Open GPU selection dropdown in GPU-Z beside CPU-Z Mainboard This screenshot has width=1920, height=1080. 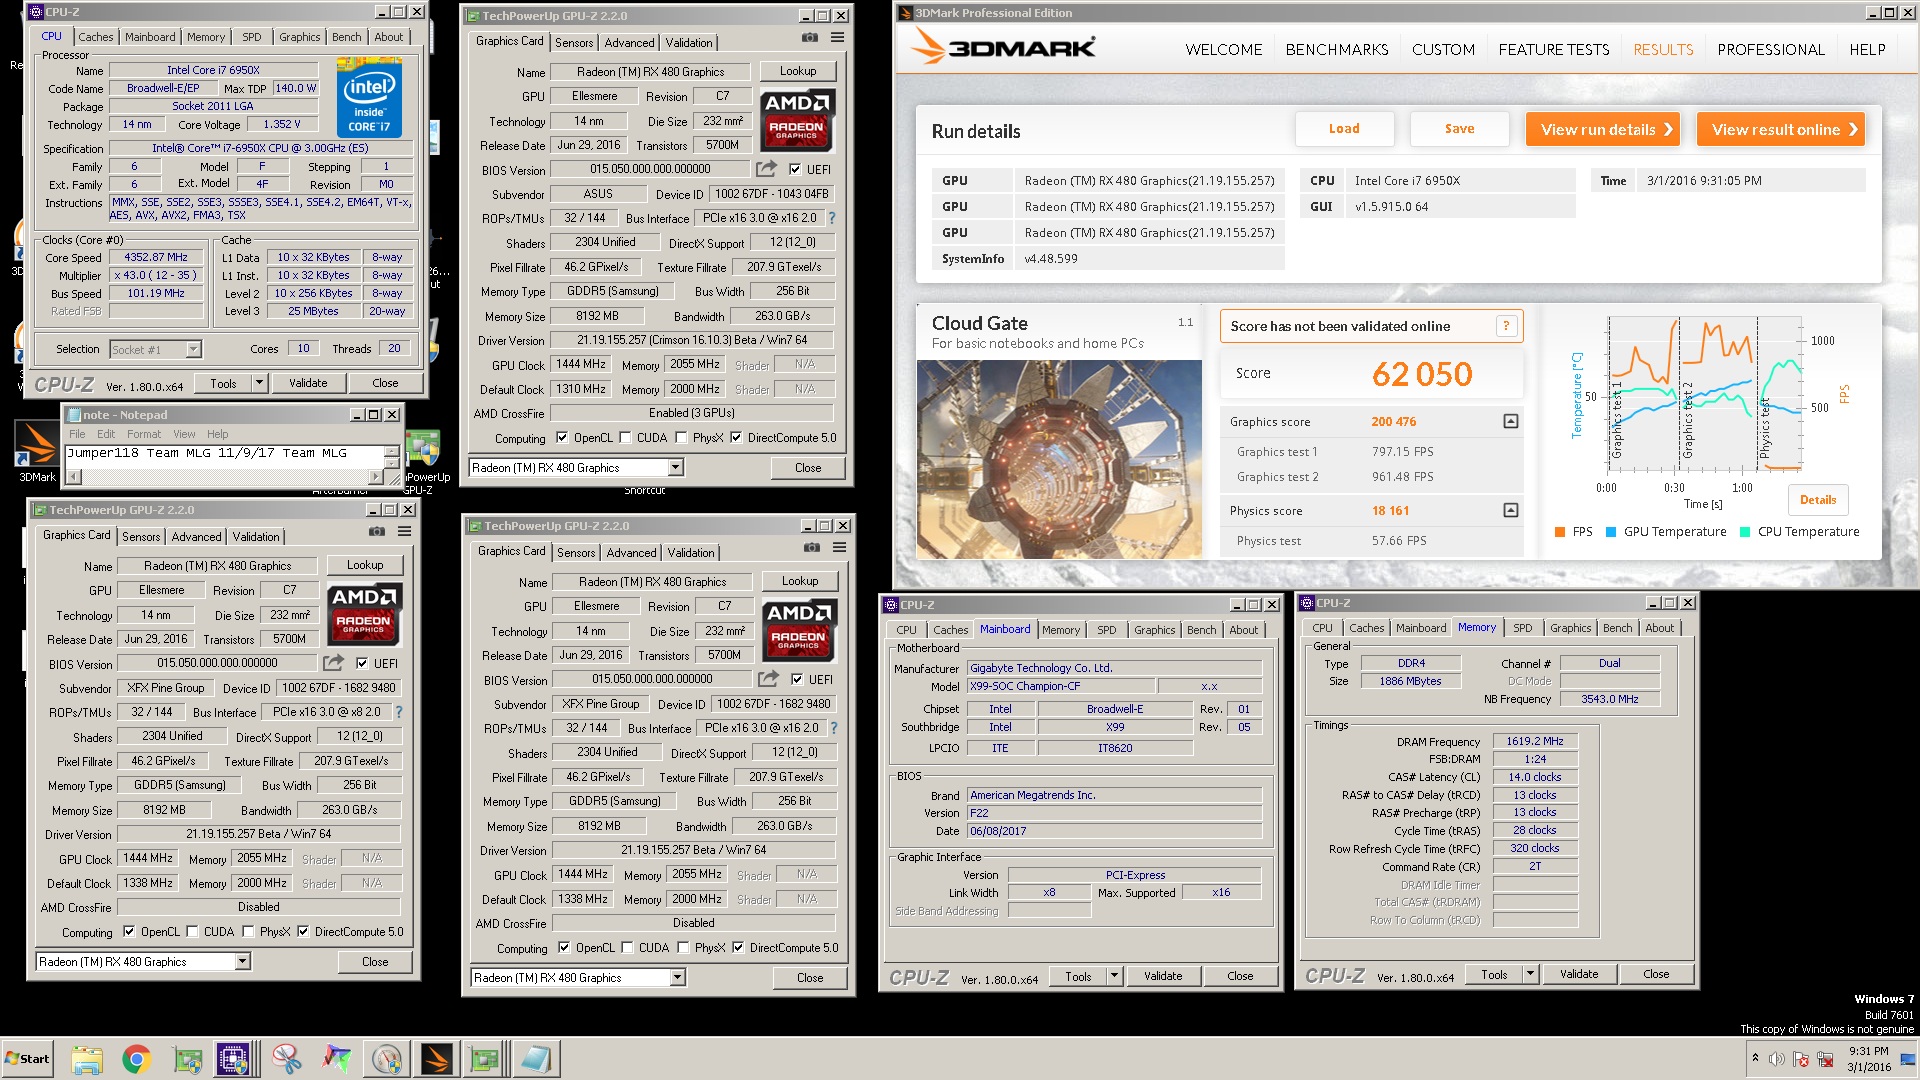(678, 978)
